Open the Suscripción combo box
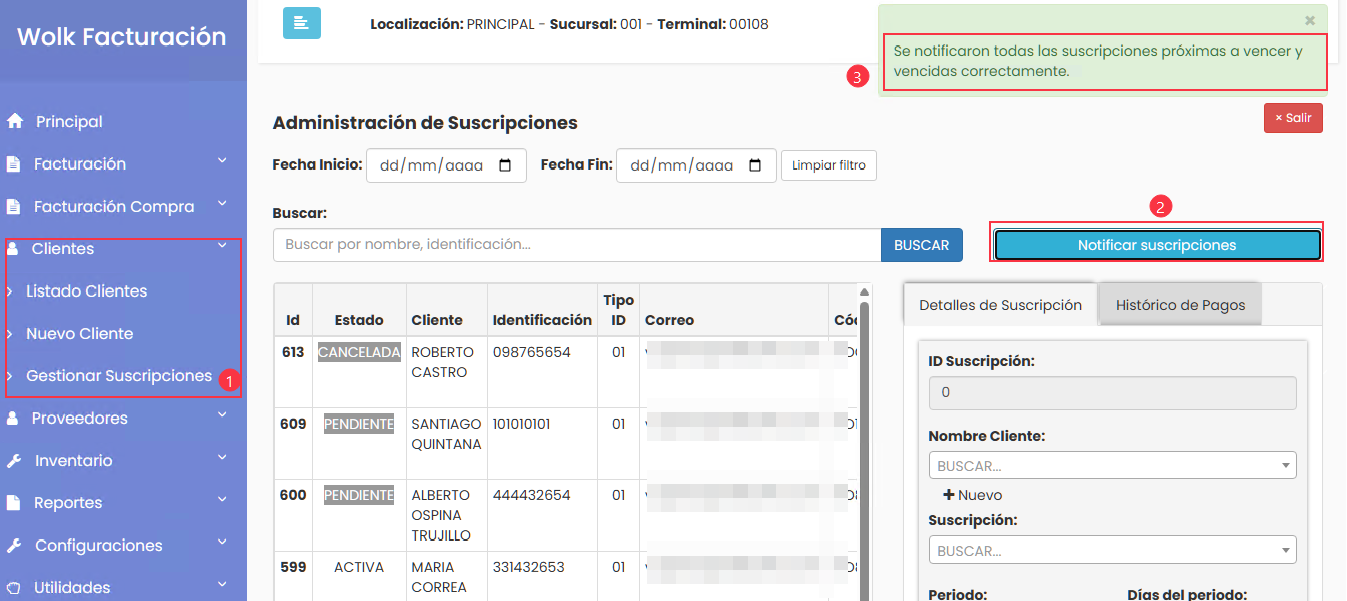1347x601 pixels. pyautogui.click(x=1112, y=550)
